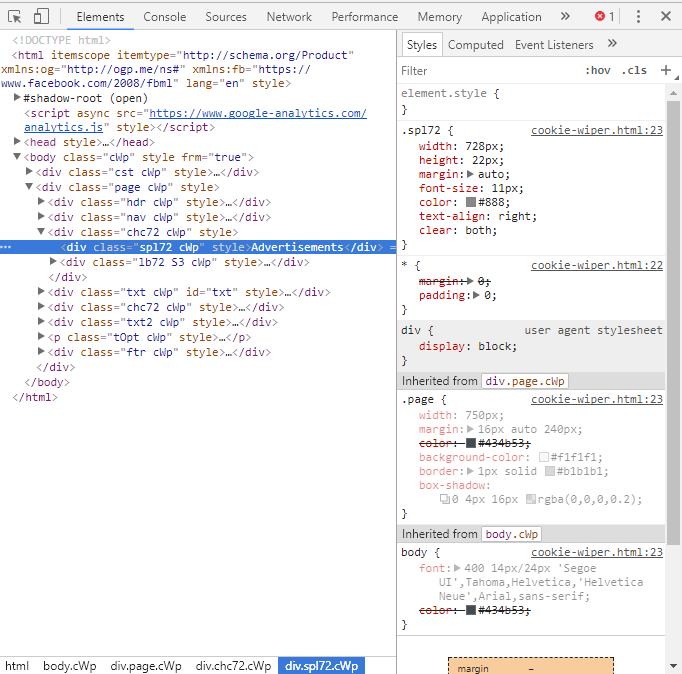Toggle the .cls class editor button
This screenshot has width=682, height=674.
634,70
